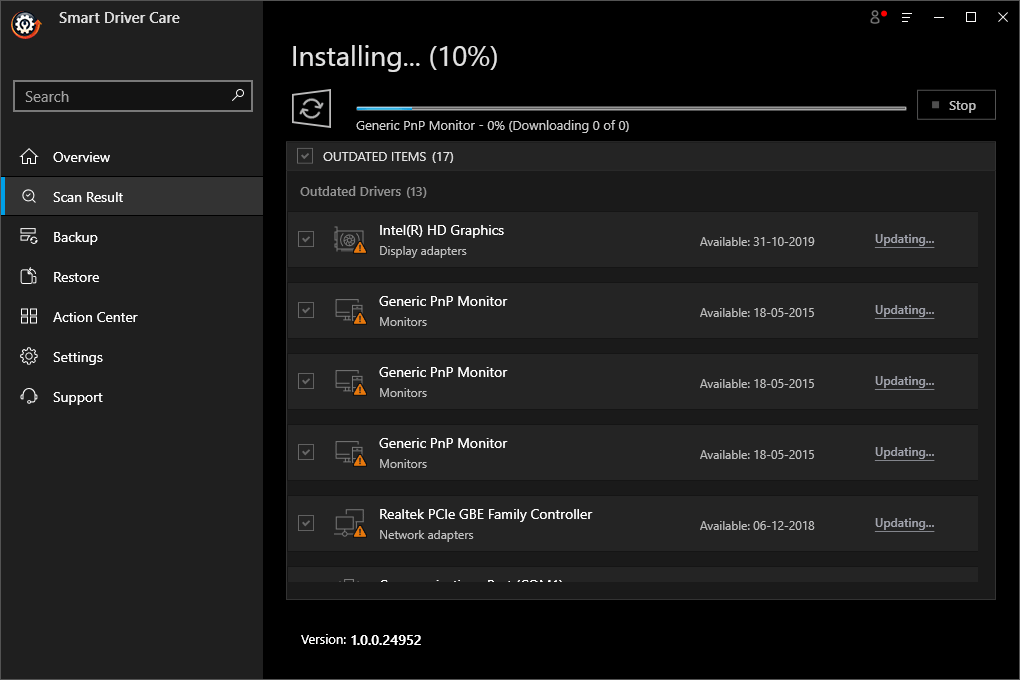Go to the Backup section
This screenshot has width=1020, height=680.
click(75, 237)
